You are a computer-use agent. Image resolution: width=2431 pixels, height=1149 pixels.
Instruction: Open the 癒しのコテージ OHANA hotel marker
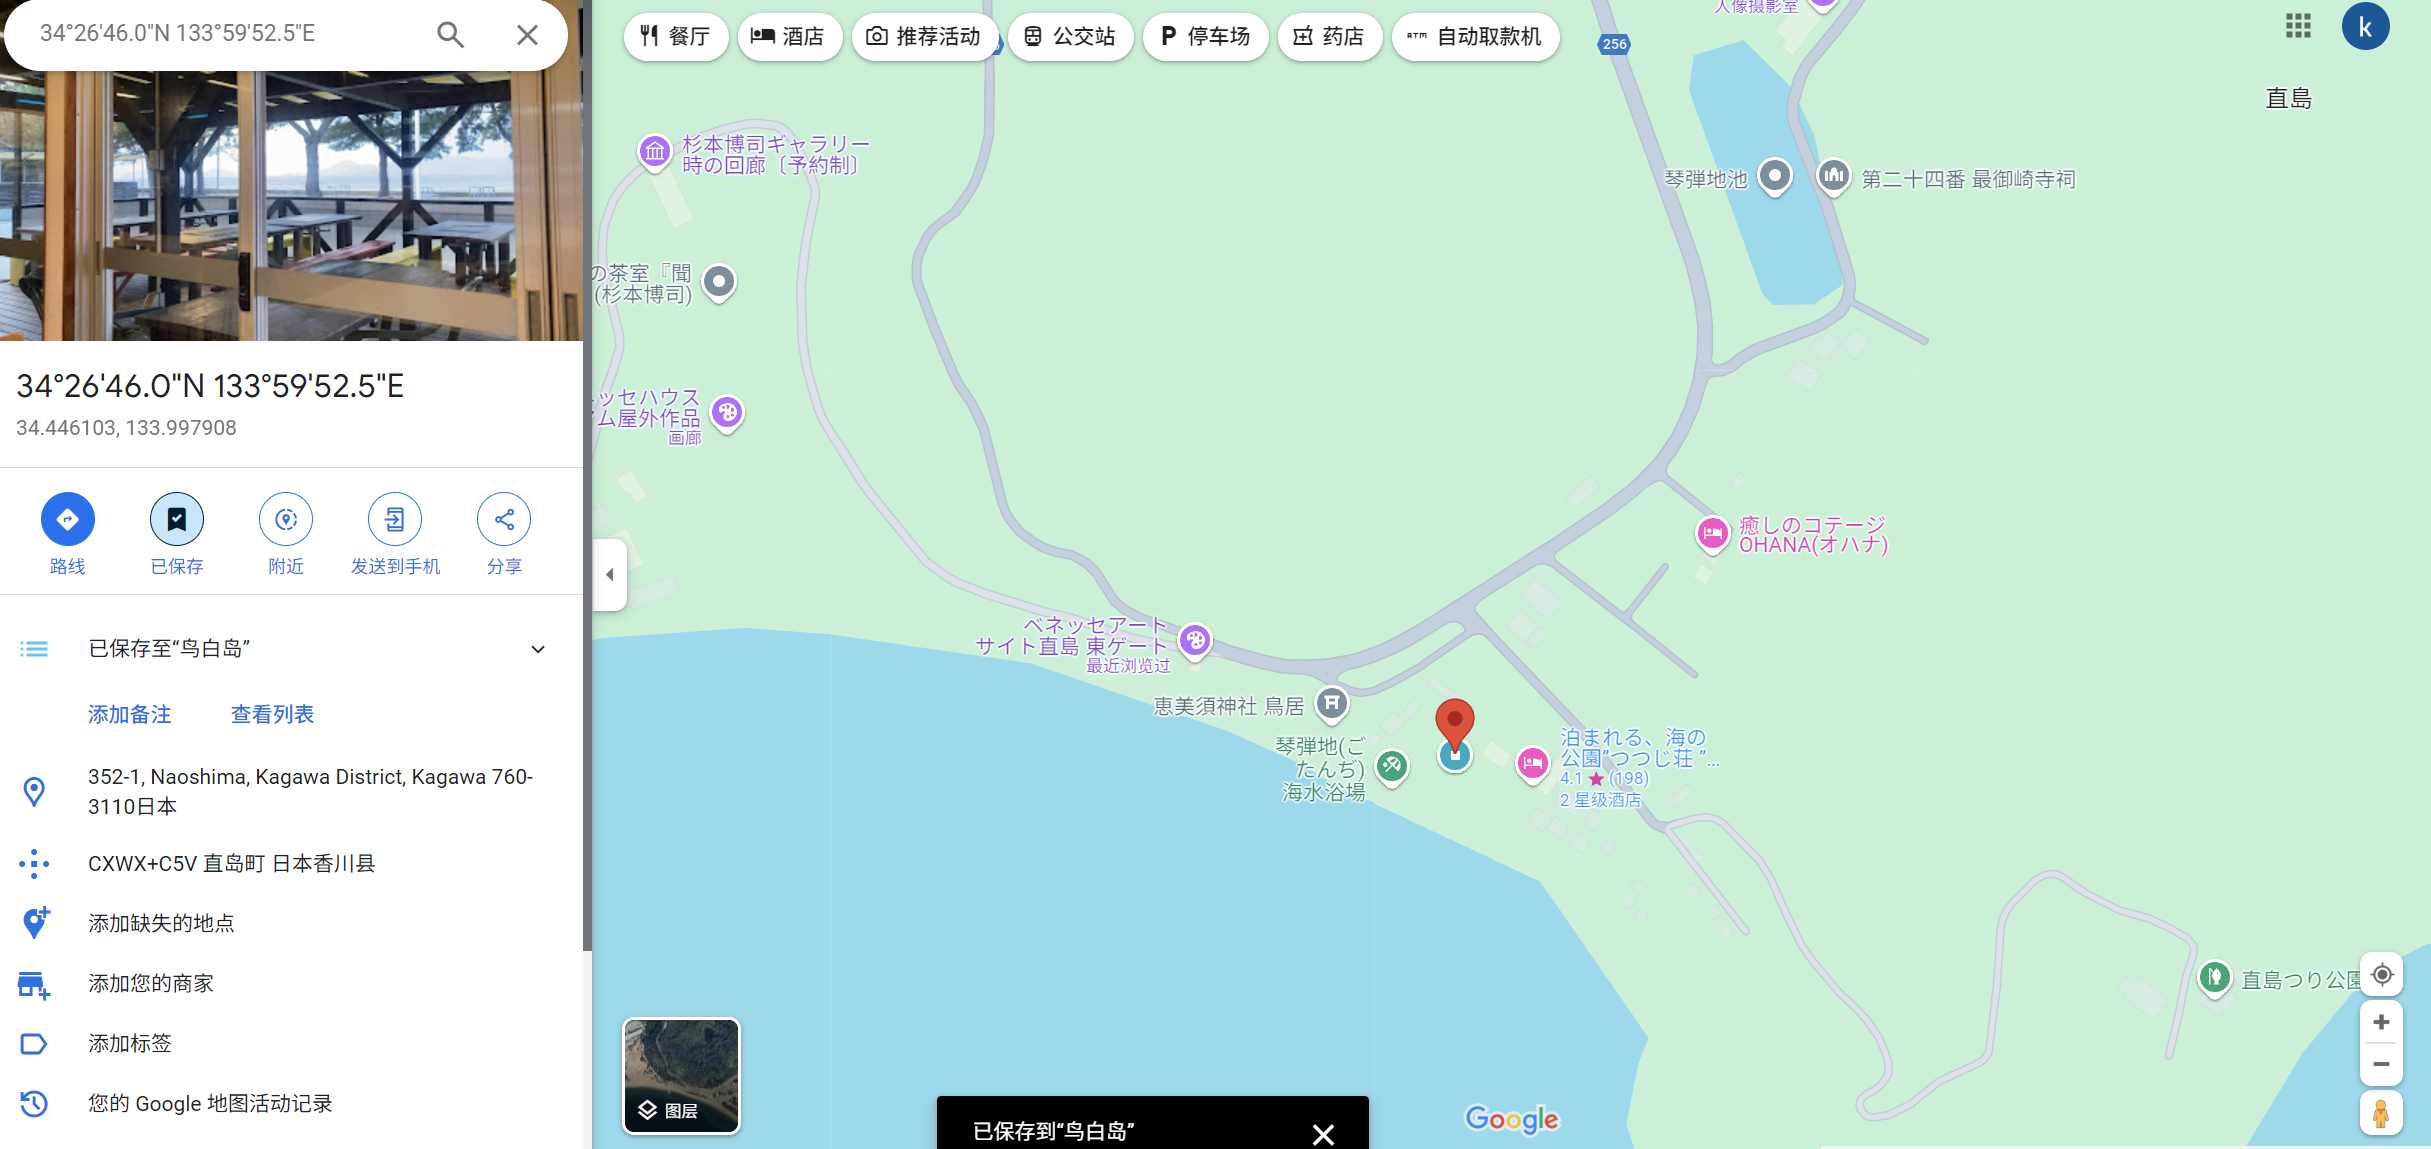(x=1712, y=534)
